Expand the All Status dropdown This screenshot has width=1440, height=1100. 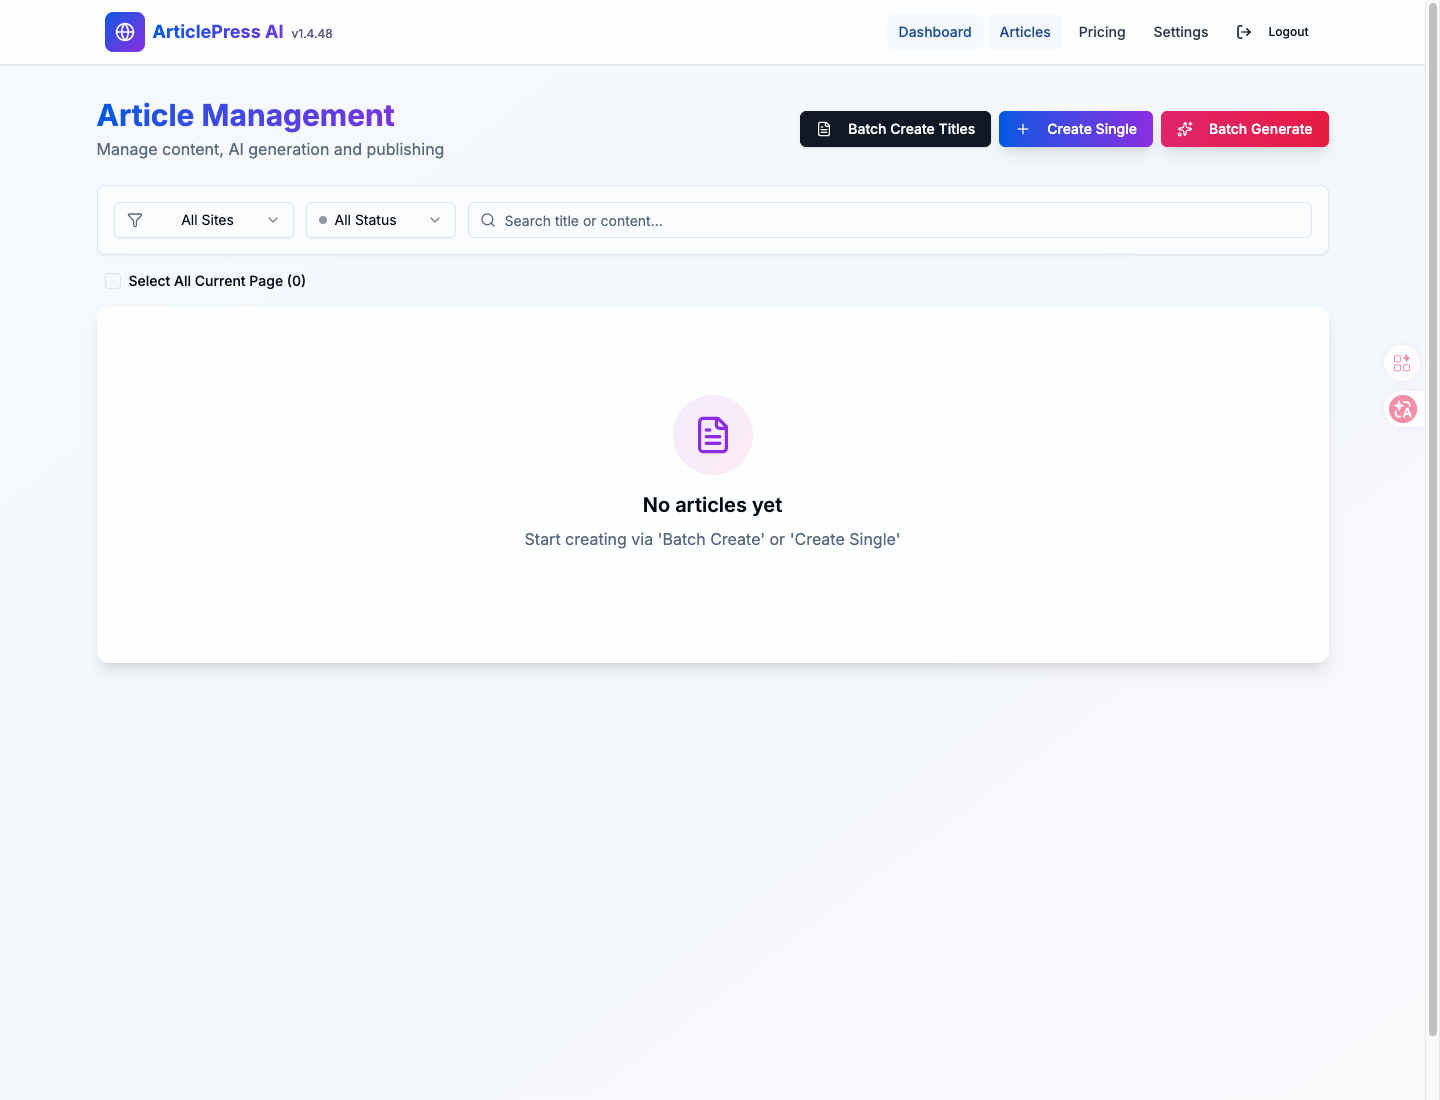pos(380,220)
